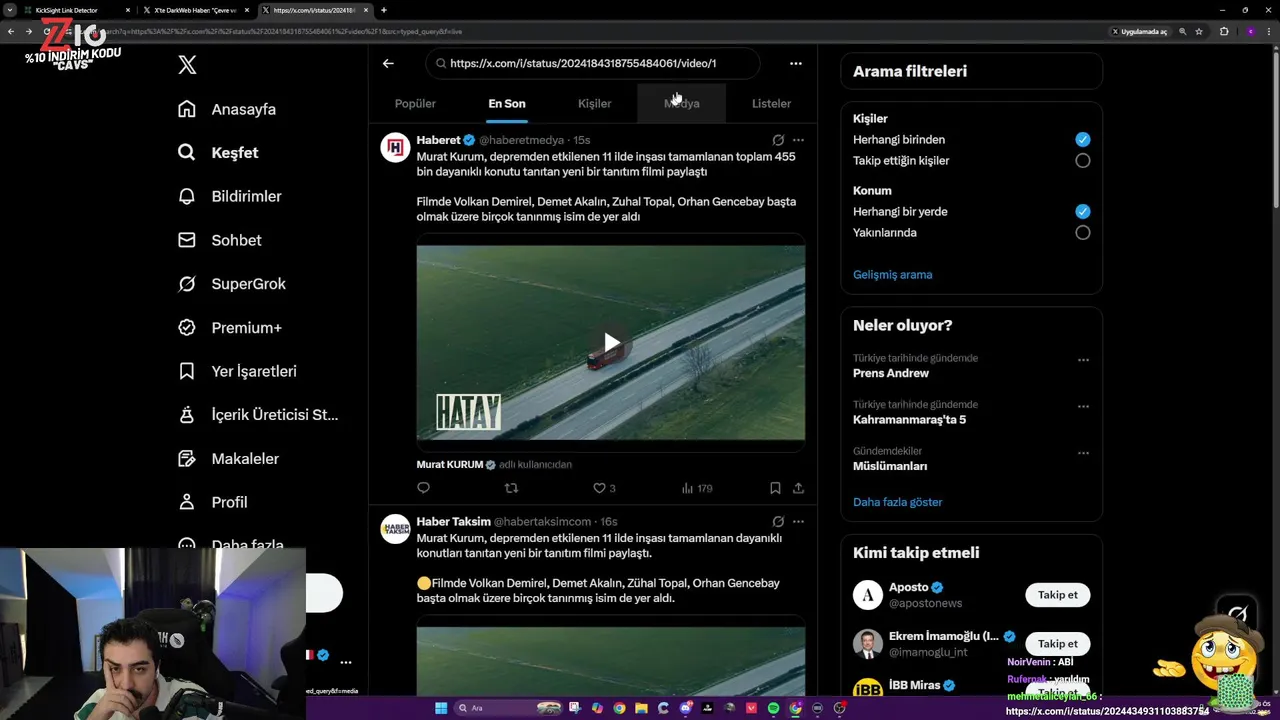Open Spotify from taskbar

pyautogui.click(x=773, y=708)
